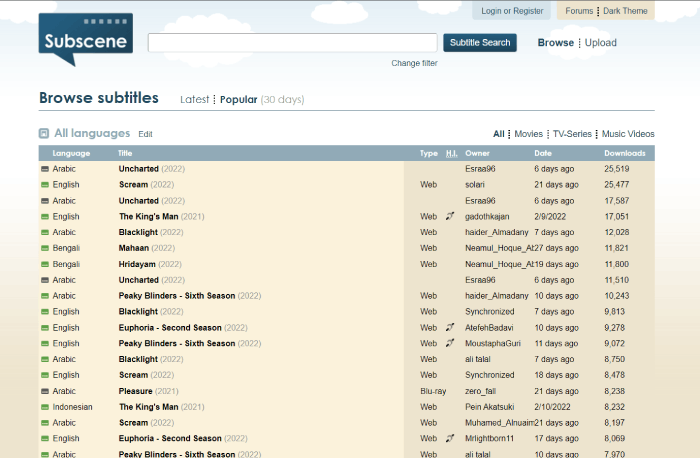Image resolution: width=700 pixels, height=458 pixels.
Task: Open owner zero_fall's profile
Action: (x=480, y=391)
